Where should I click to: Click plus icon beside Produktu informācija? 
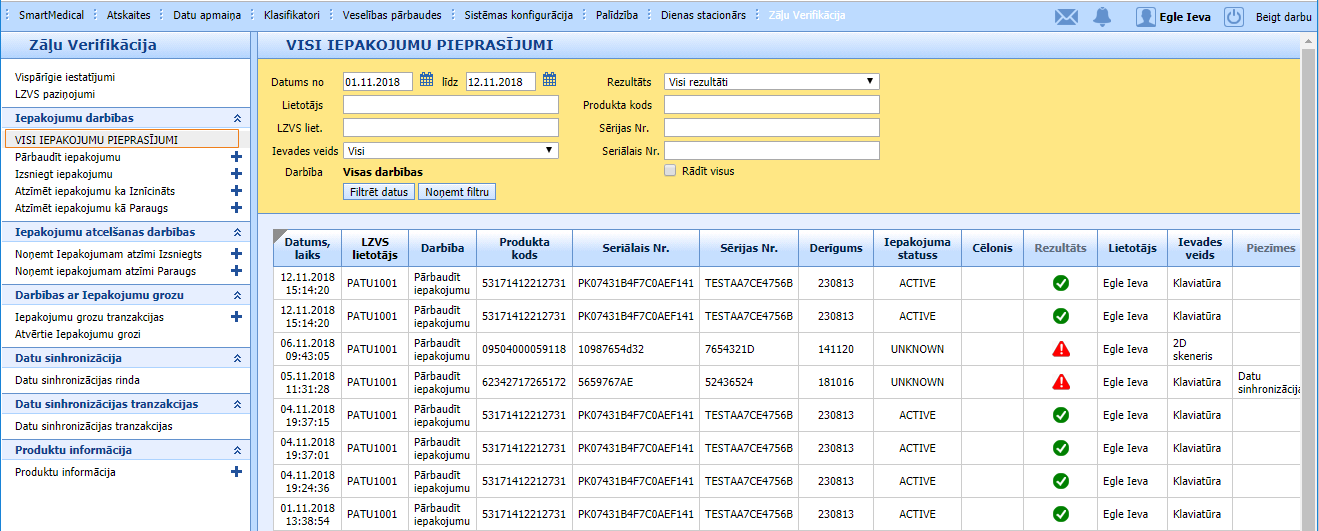pyautogui.click(x=237, y=472)
